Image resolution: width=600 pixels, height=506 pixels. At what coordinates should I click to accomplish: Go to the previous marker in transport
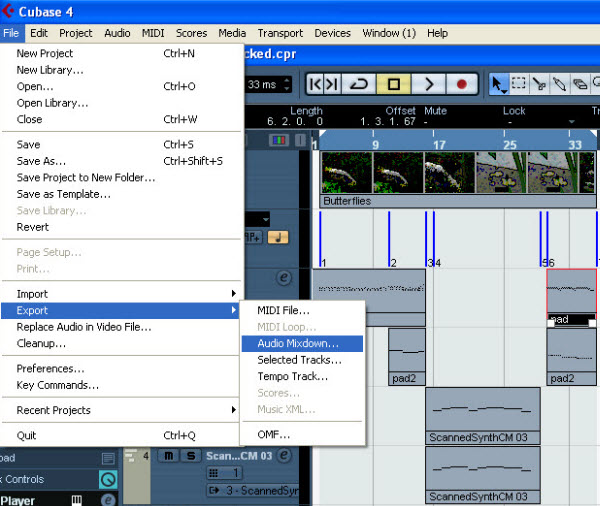[x=316, y=84]
